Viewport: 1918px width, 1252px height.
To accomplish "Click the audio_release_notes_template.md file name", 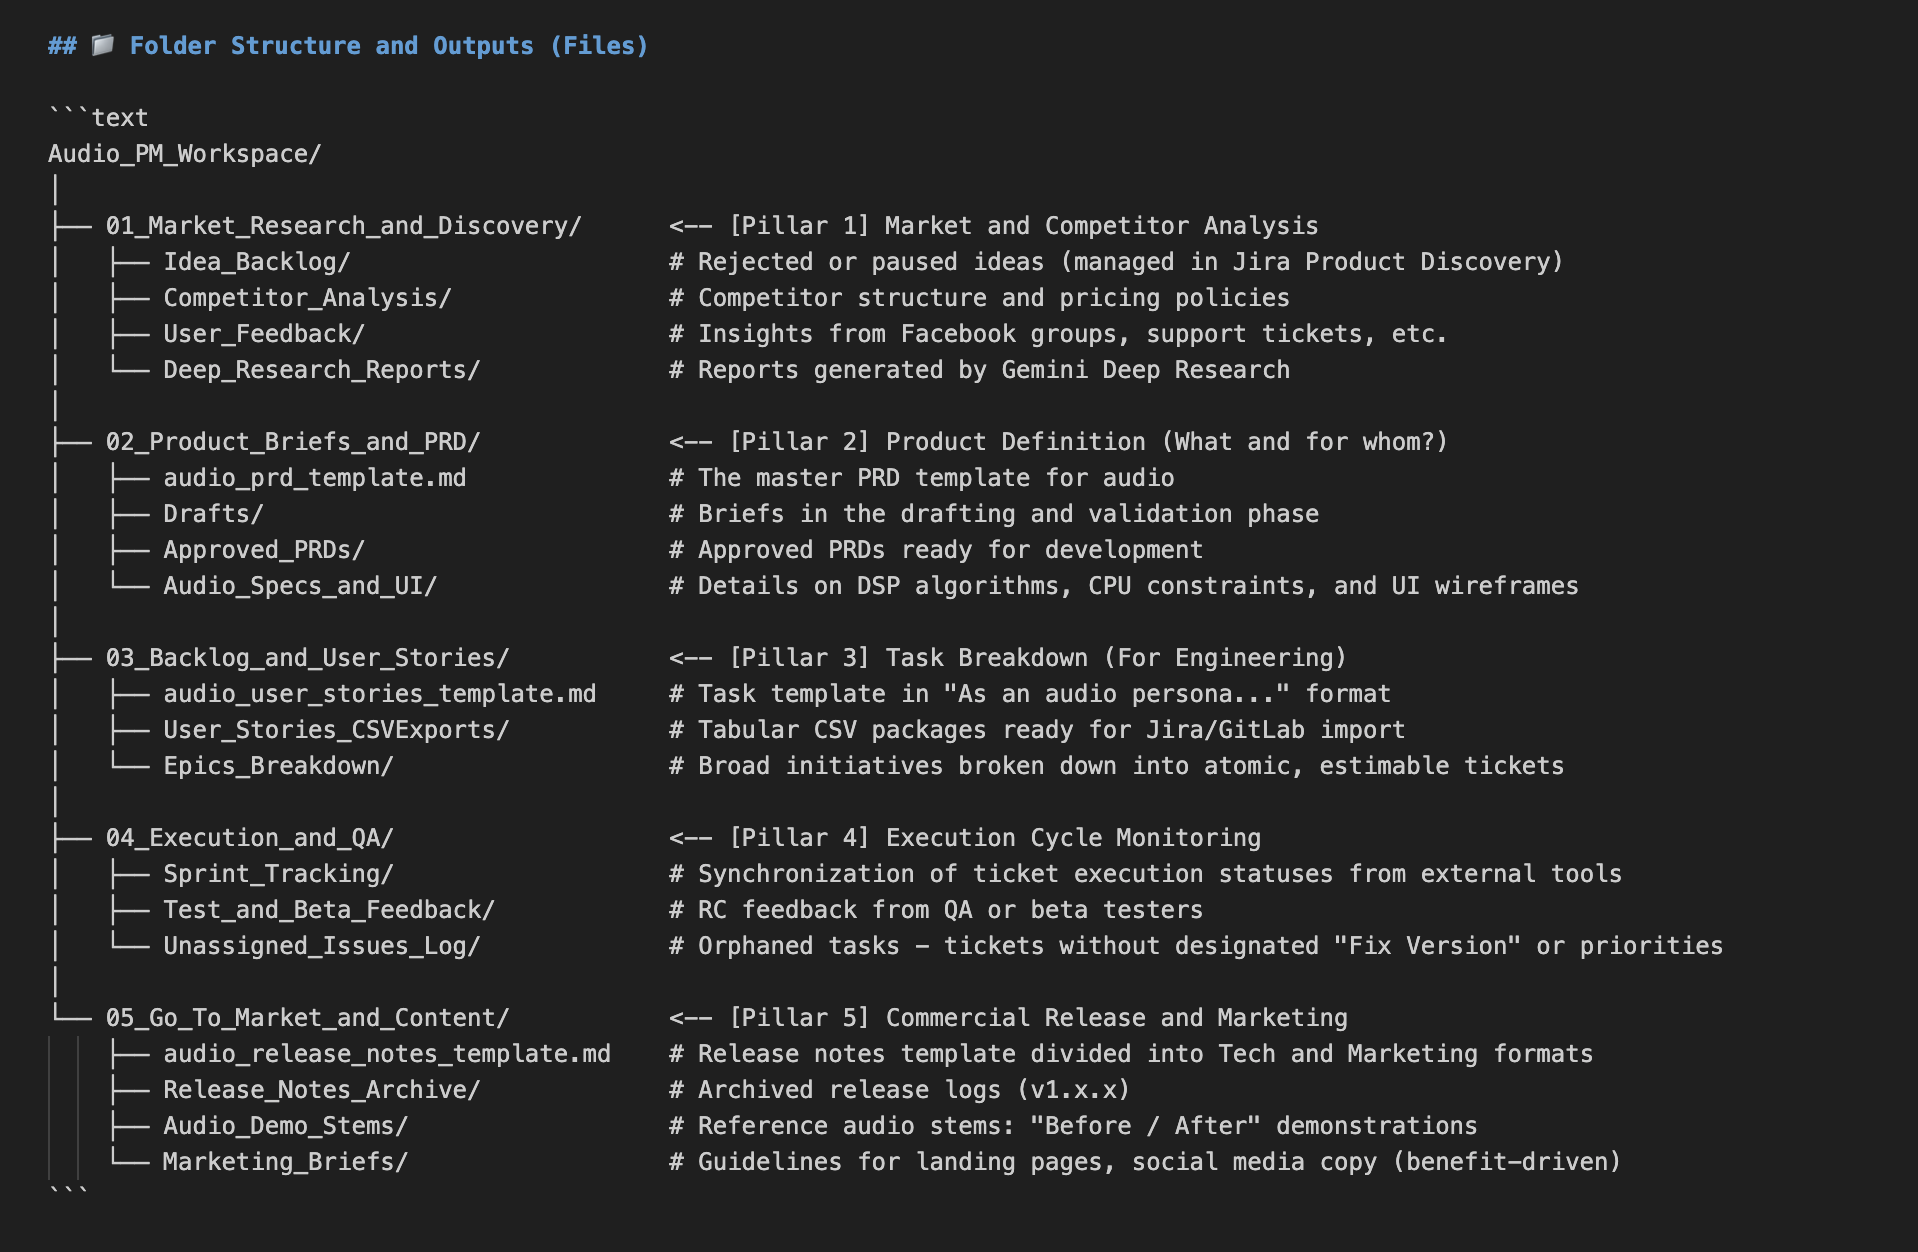I will tap(386, 1054).
